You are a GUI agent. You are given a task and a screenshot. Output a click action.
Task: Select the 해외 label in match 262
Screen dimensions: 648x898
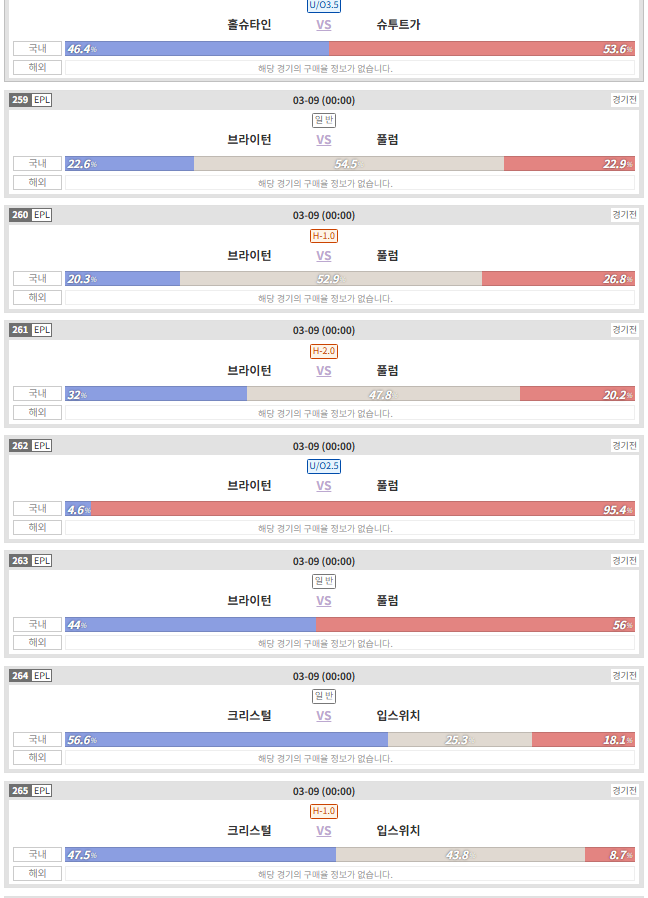point(37,527)
